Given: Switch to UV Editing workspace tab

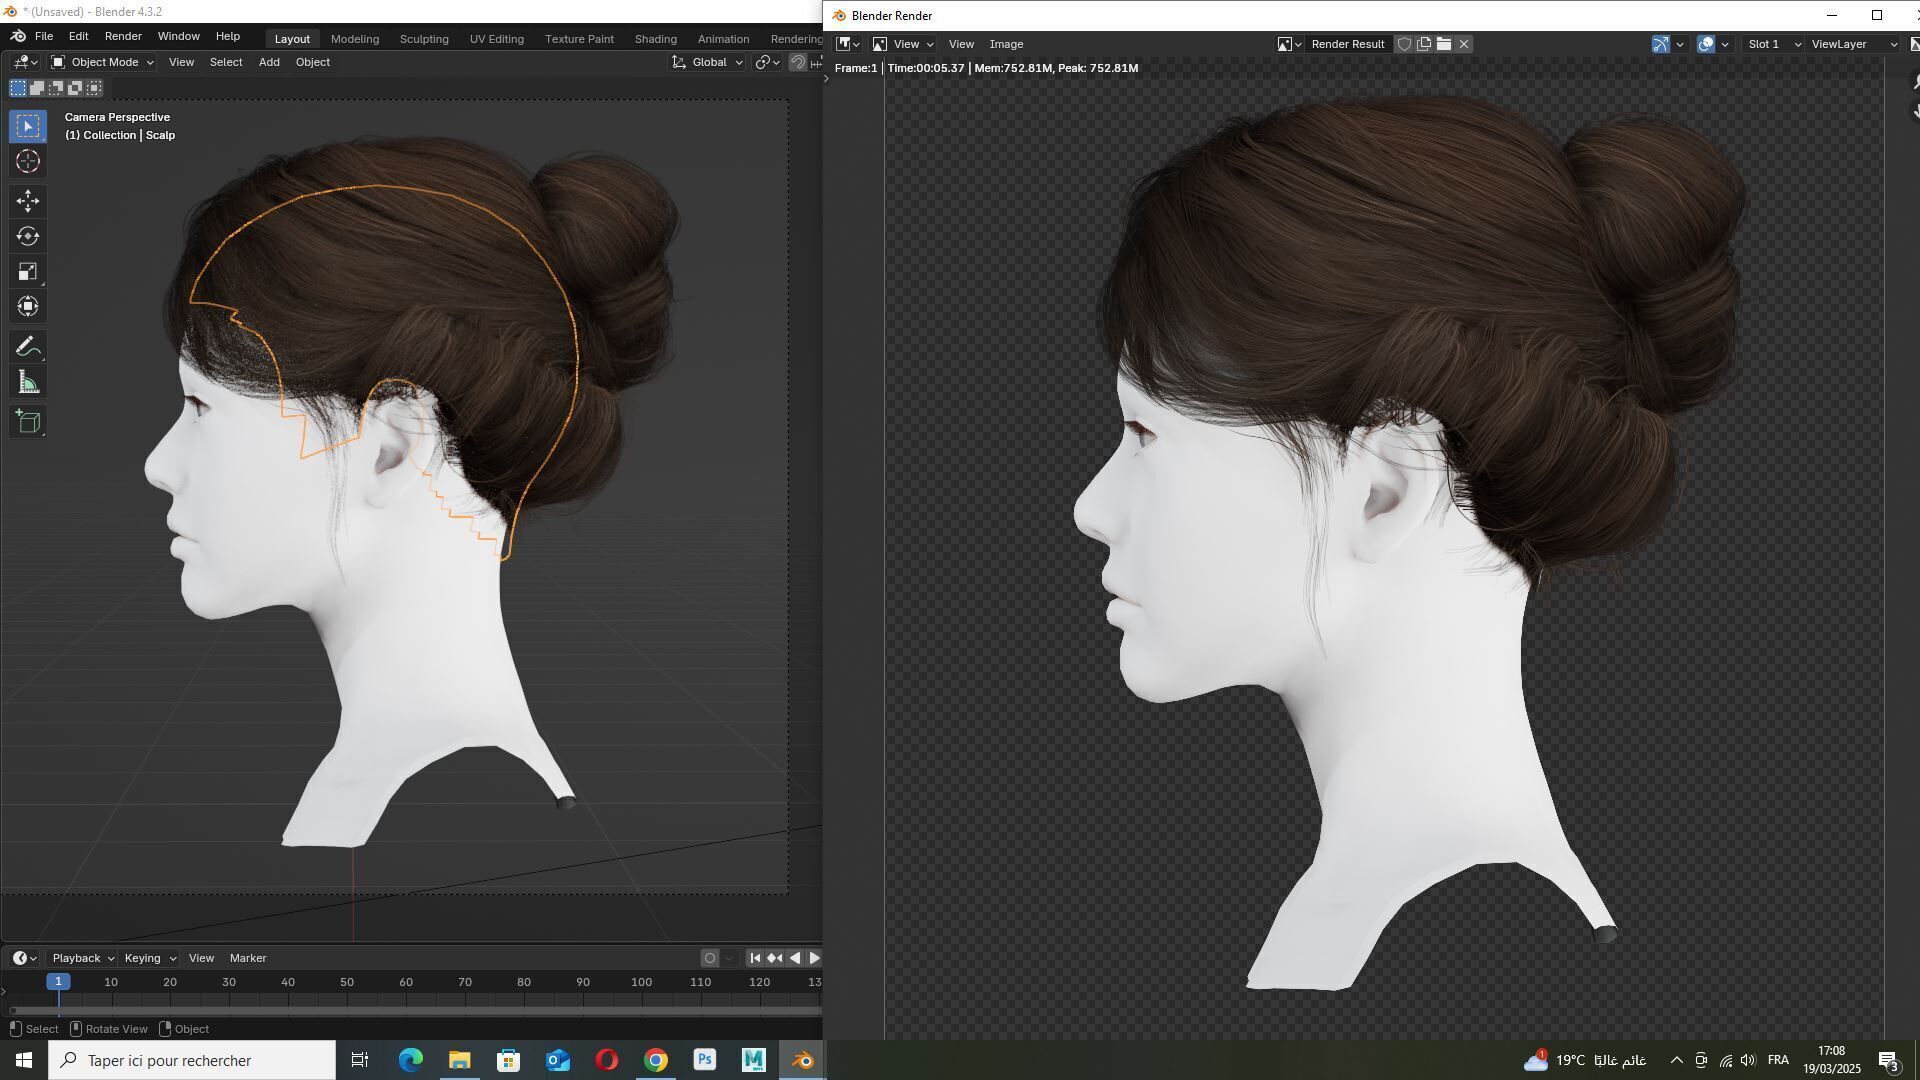Looking at the screenshot, I should point(497,39).
